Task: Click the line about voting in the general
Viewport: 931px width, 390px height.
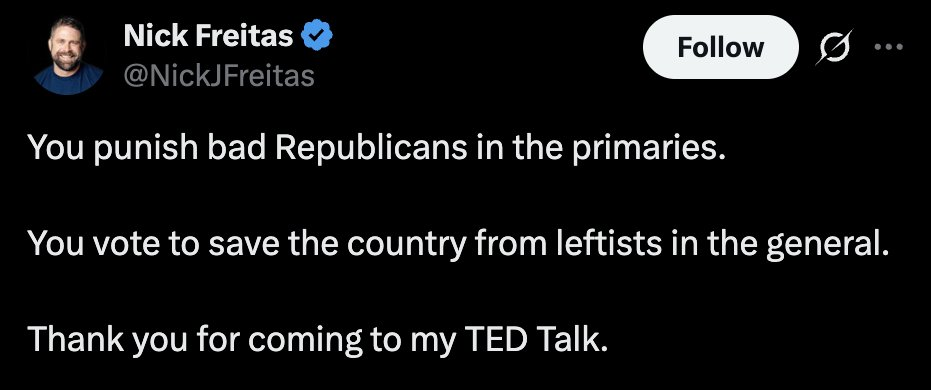Action: [459, 244]
